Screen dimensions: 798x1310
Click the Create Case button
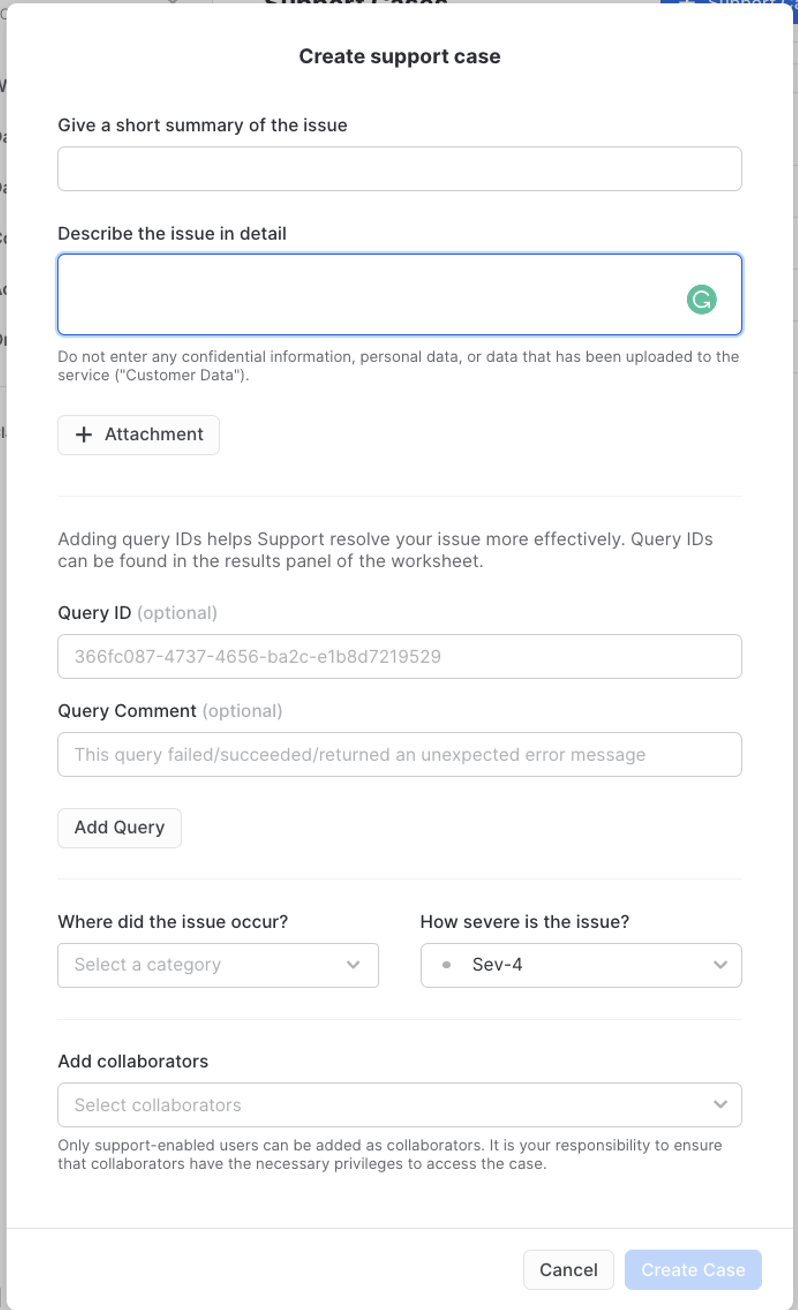(x=693, y=1269)
